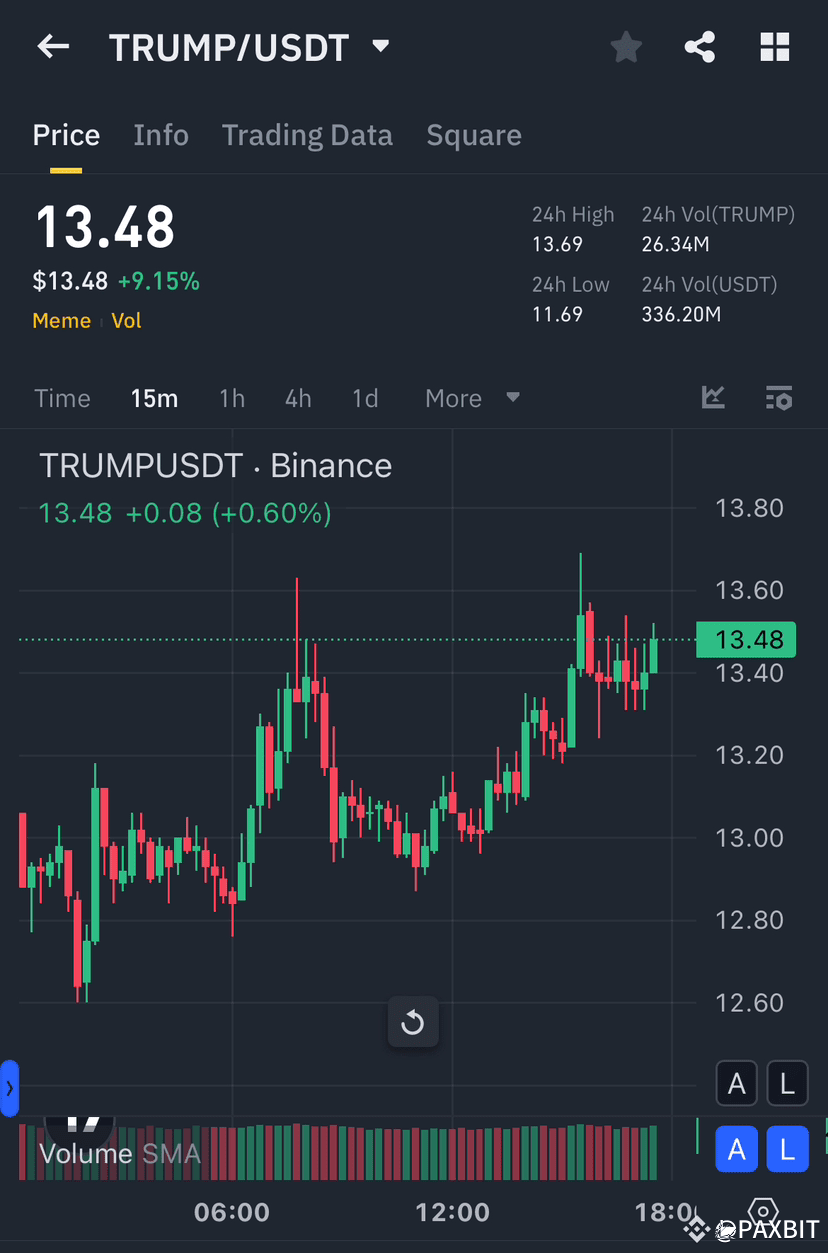
Task: Tap the 12:00 time axis label
Action: pyautogui.click(x=452, y=1213)
